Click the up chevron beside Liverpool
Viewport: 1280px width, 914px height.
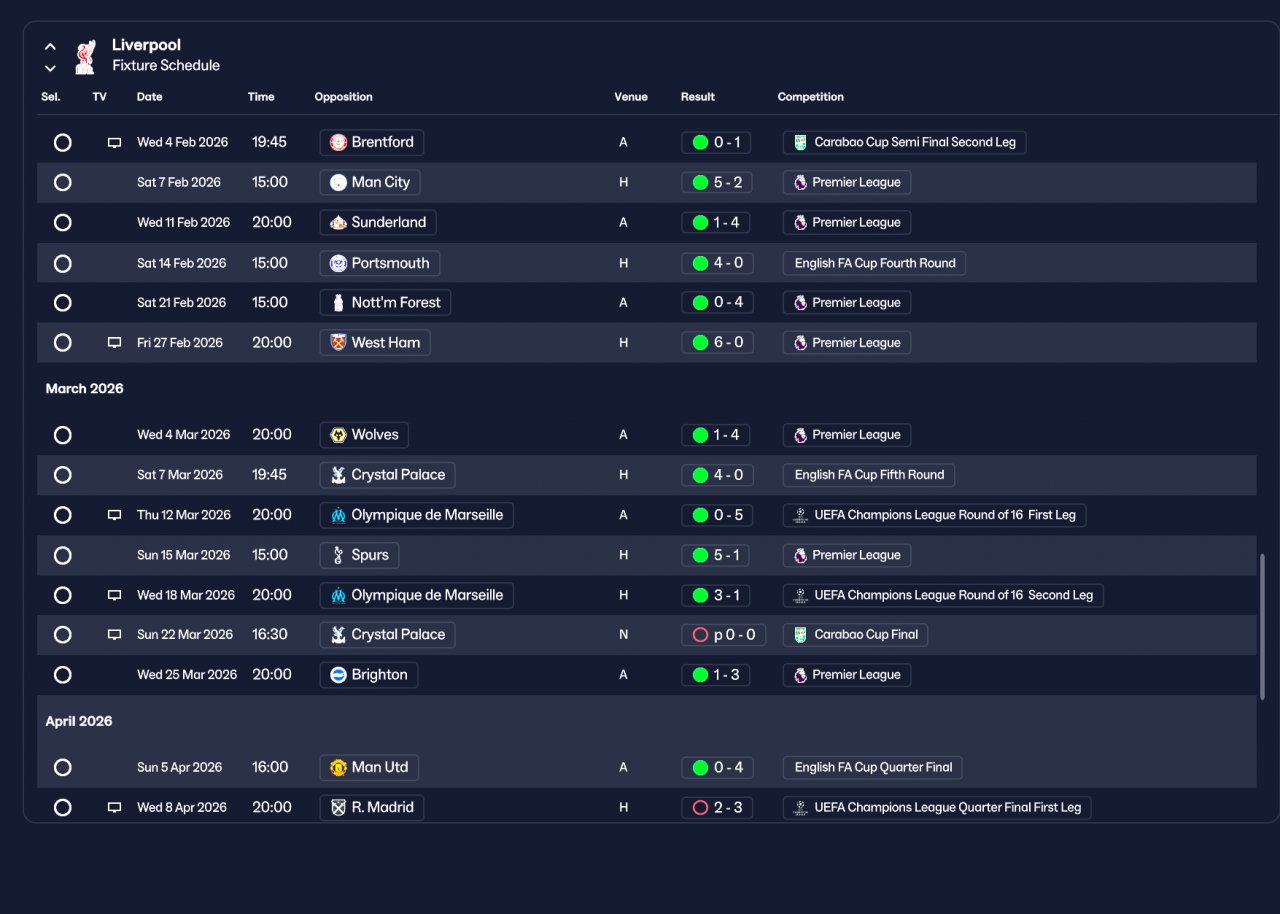coord(50,46)
